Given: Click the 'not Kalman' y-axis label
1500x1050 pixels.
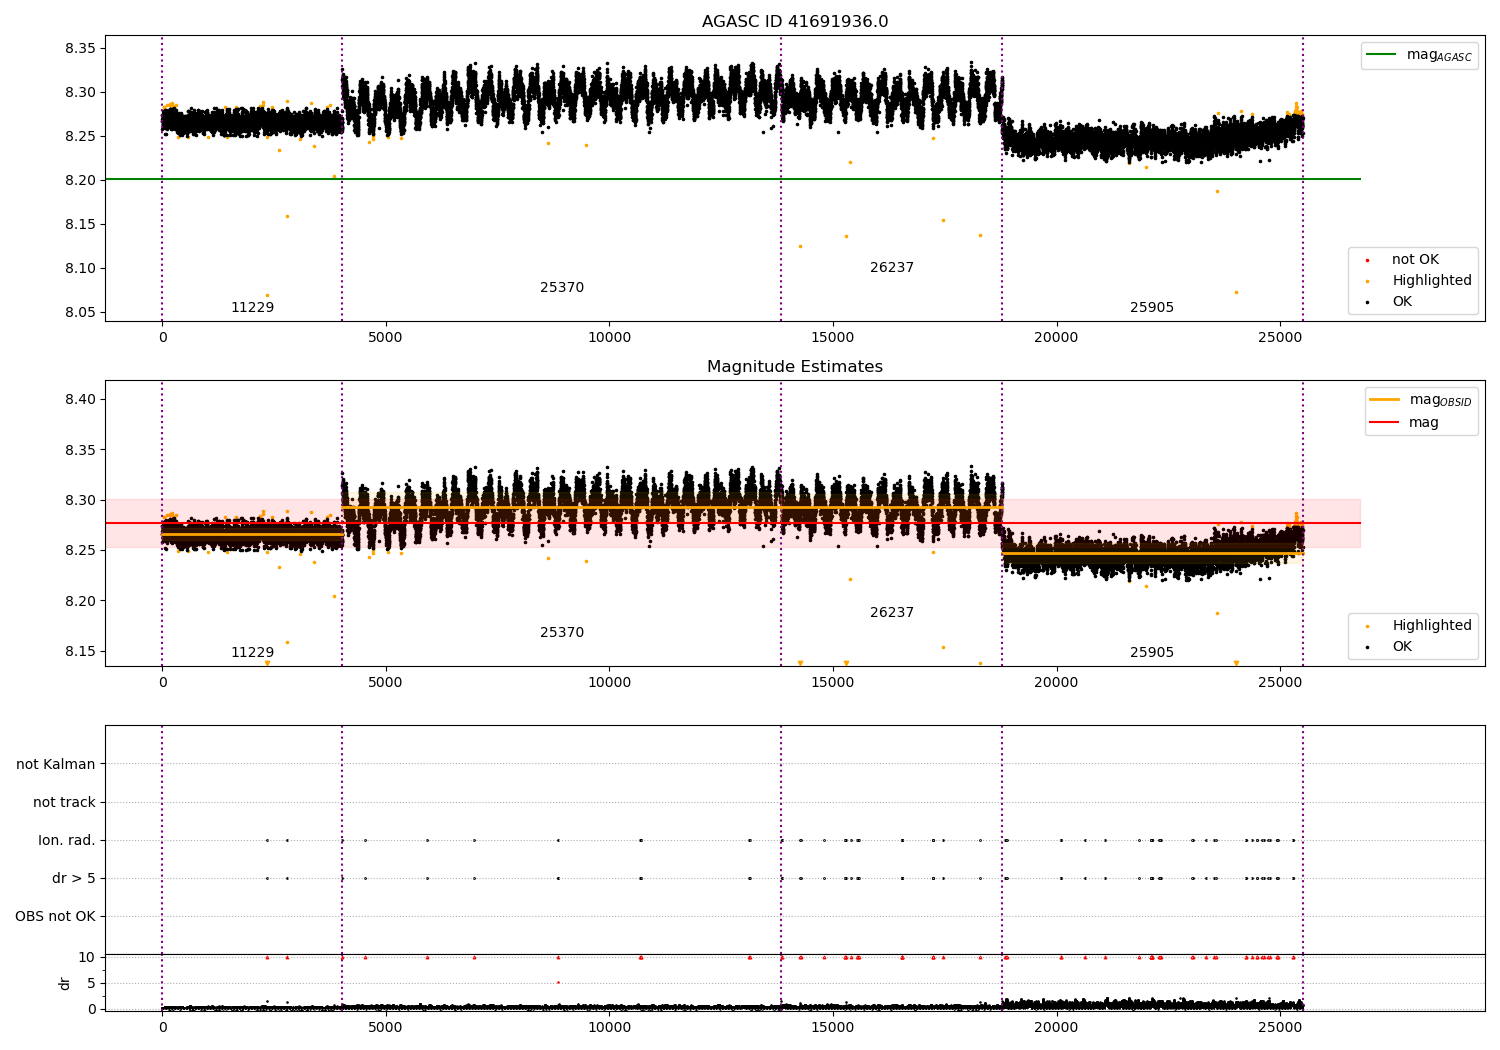Looking at the screenshot, I should [56, 765].
